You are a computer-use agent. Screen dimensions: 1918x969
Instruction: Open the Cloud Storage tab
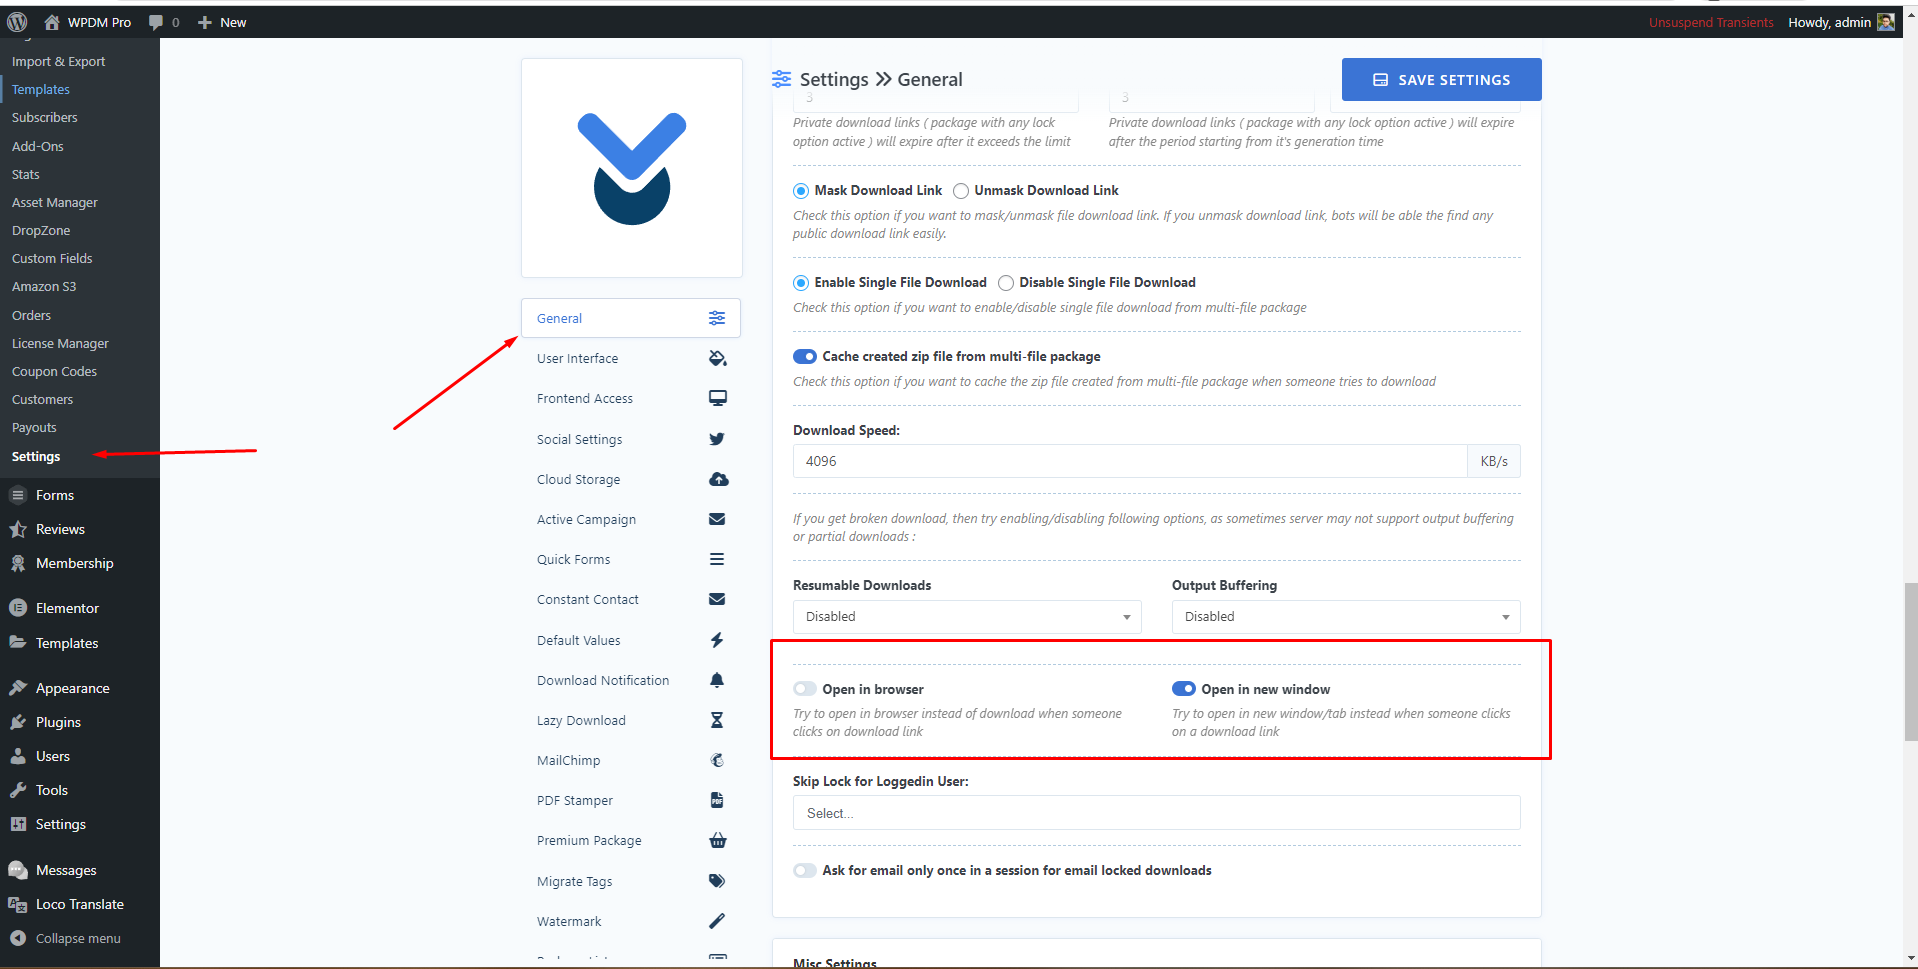pos(631,479)
